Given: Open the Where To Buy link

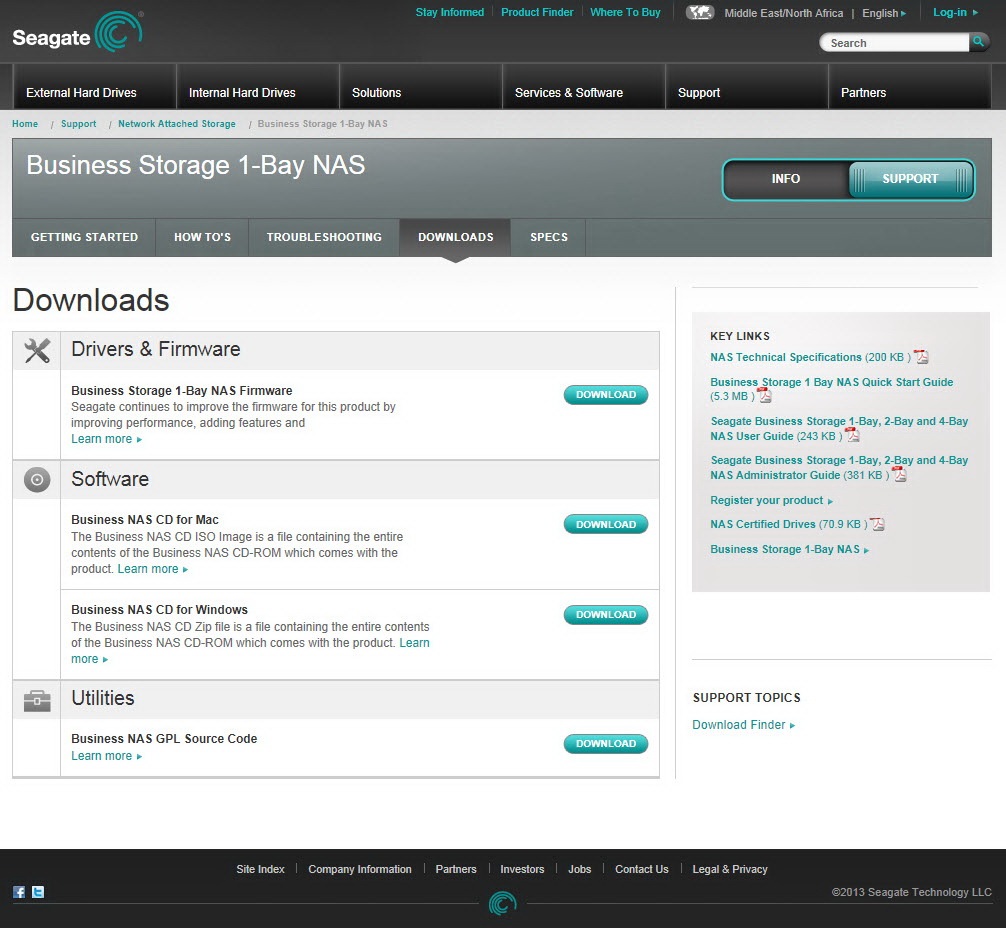Looking at the screenshot, I should click(x=625, y=12).
